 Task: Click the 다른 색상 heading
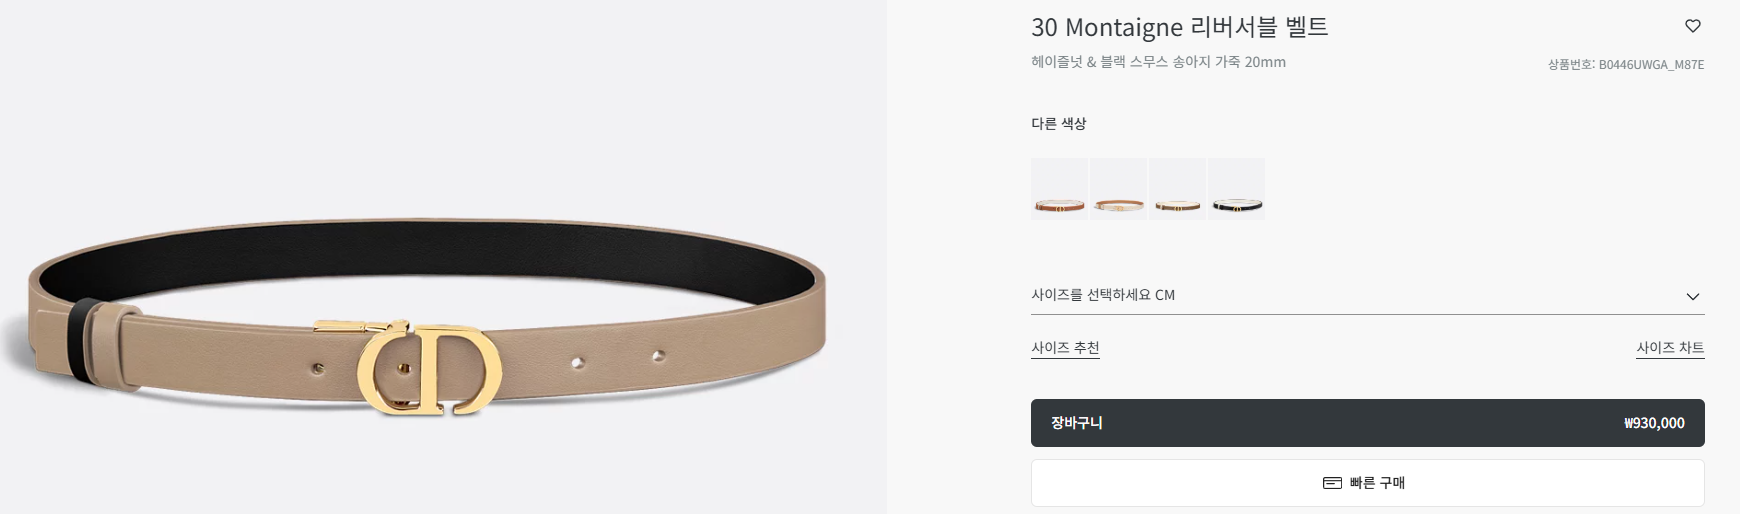[1058, 124]
